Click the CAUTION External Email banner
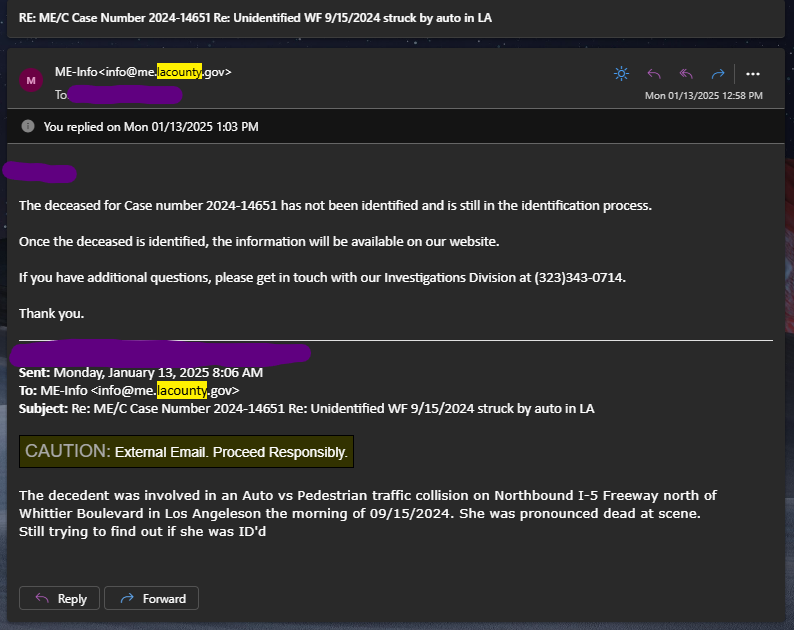 coord(186,452)
